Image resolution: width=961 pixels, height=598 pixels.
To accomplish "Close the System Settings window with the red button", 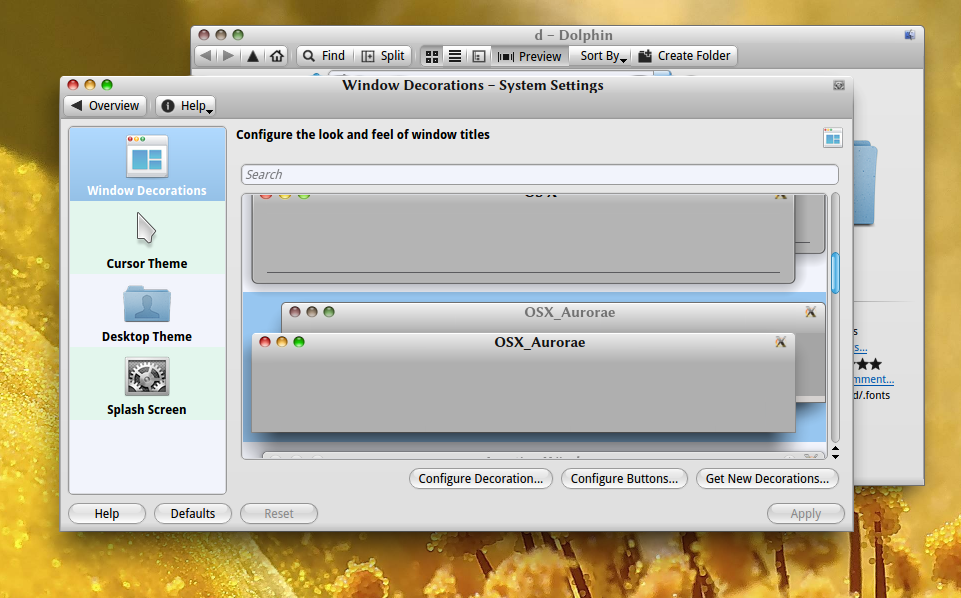I will click(x=73, y=85).
